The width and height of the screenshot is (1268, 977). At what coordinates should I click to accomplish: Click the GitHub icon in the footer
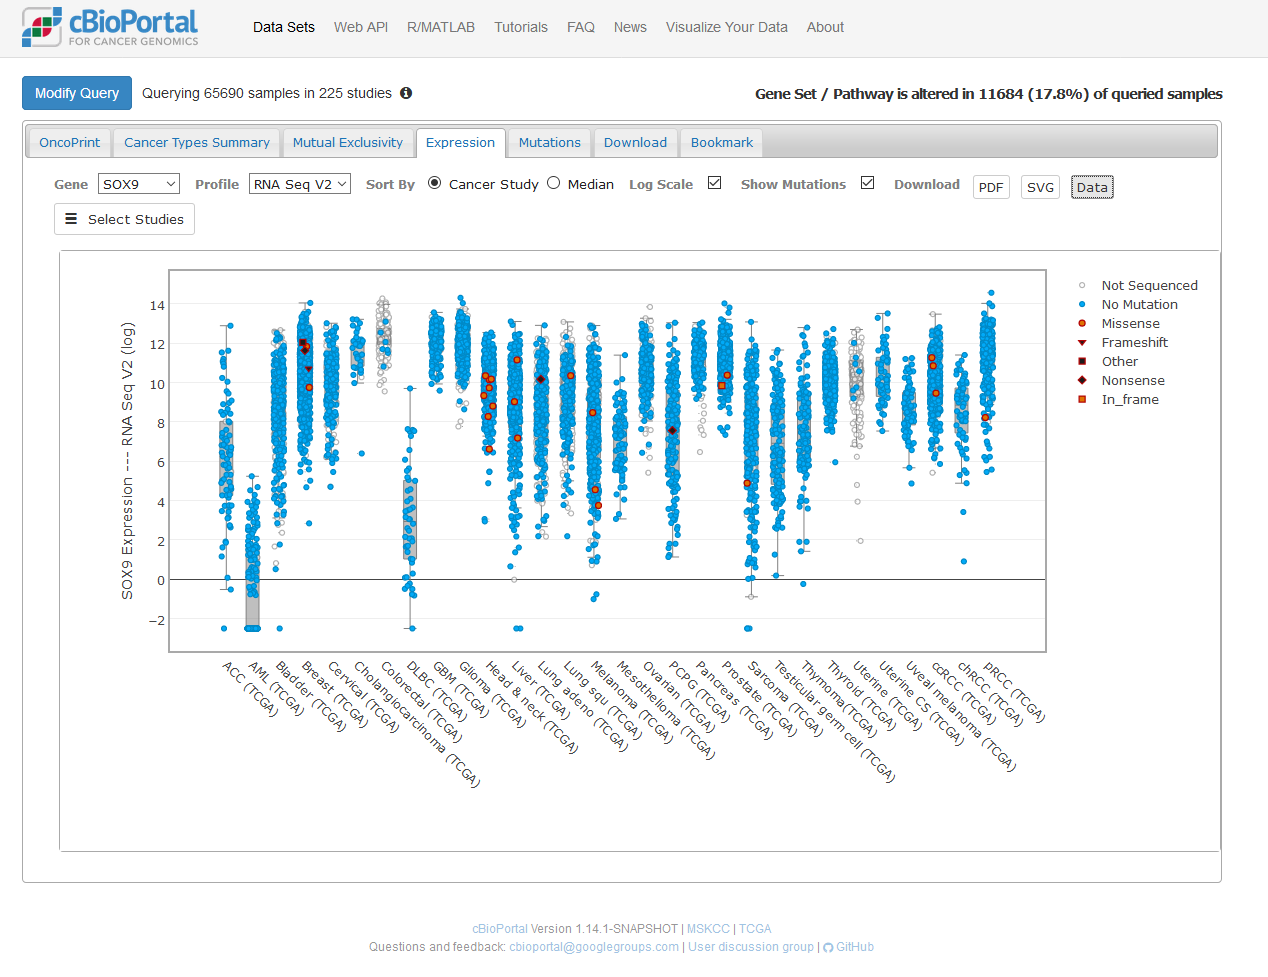[828, 947]
